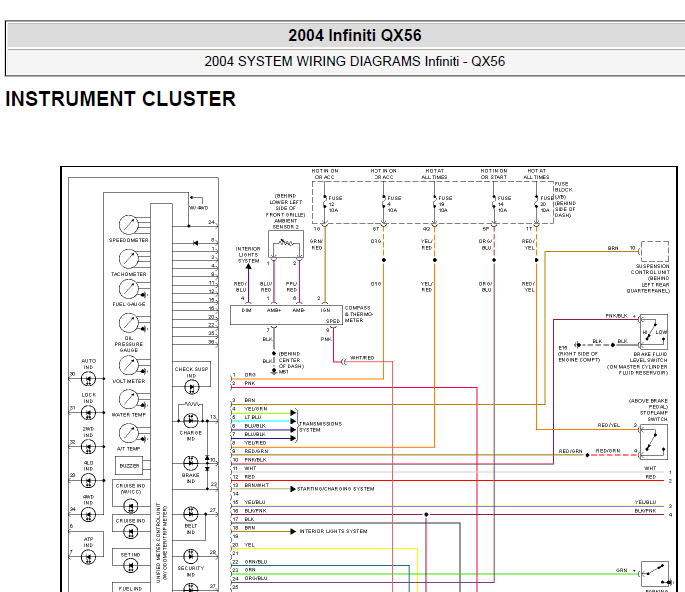Click the Stoplamp Switch symbol
Image resolution: width=685 pixels, height=592 pixels.
click(654, 442)
